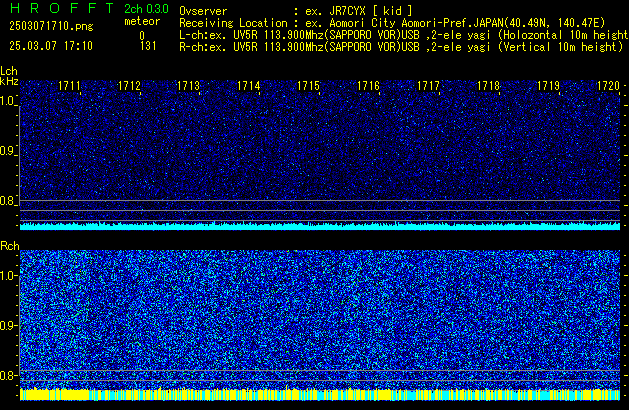Click the meteor label

point(142,21)
